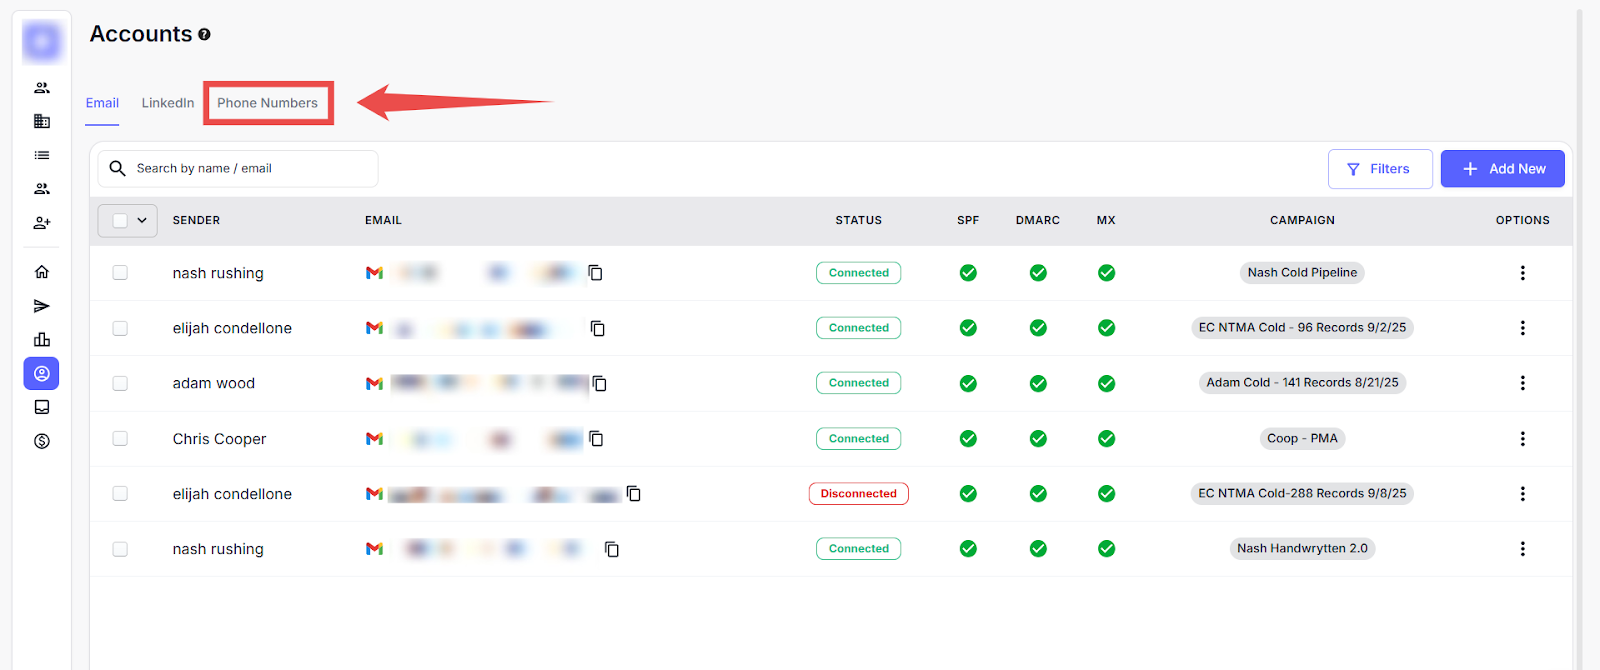Tick the checkbox for adam wood
The height and width of the screenshot is (670, 1600).
point(120,383)
